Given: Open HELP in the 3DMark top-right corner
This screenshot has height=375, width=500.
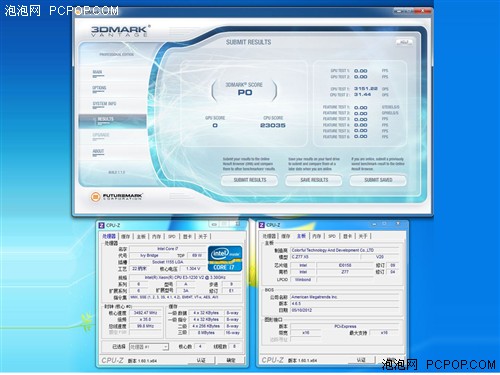Looking at the screenshot, I should 404,42.
